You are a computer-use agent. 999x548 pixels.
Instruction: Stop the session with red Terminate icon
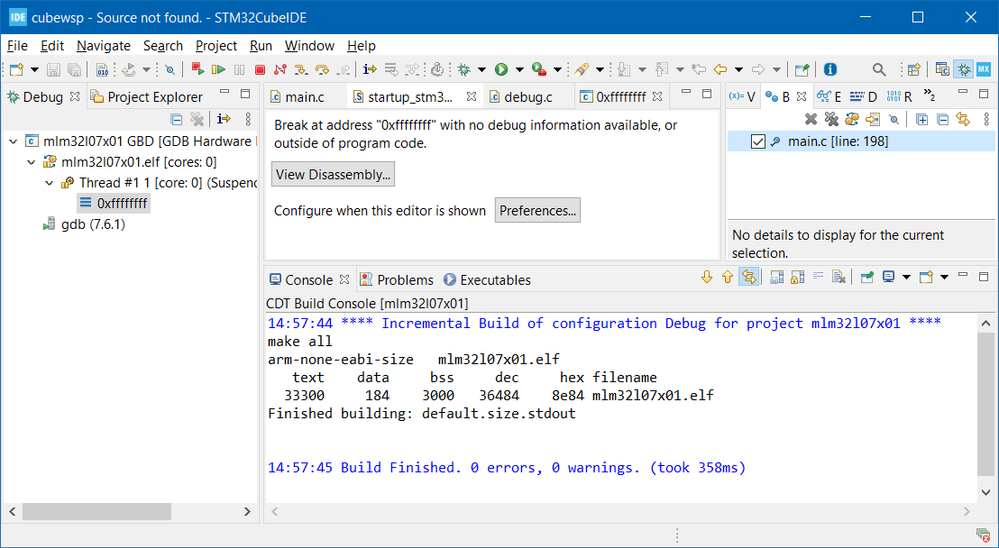(260, 69)
